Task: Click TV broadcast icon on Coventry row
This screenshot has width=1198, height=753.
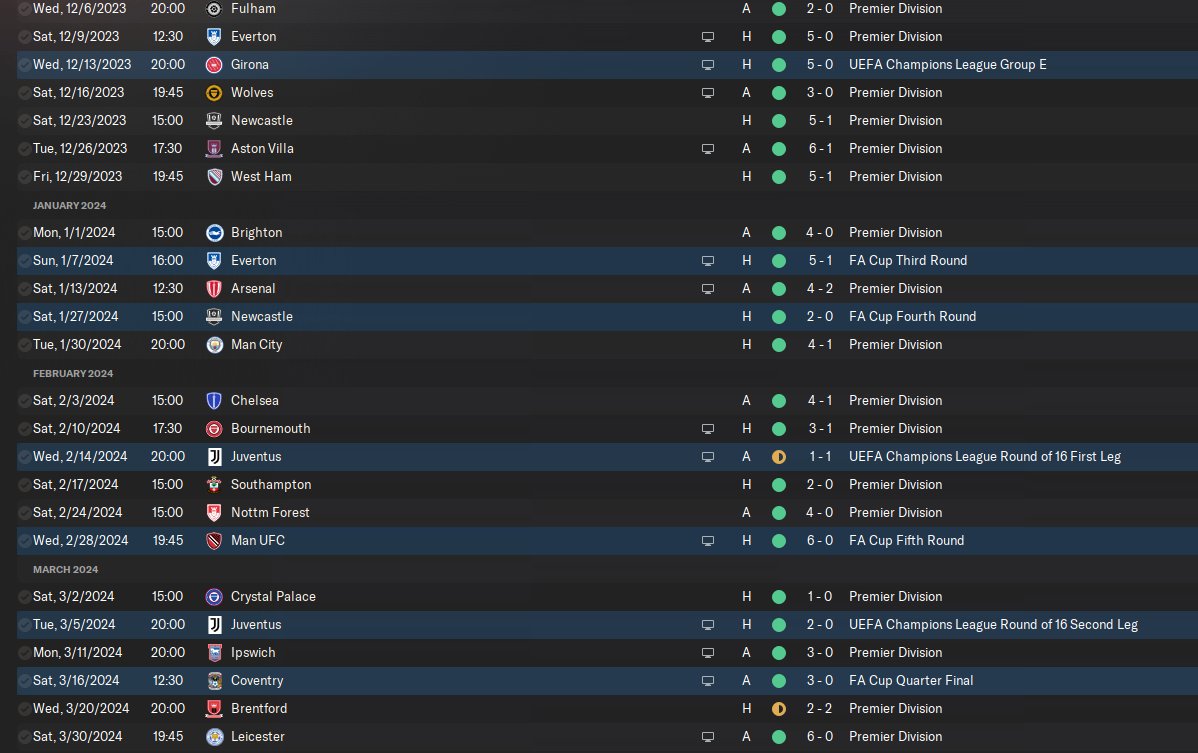Action: [707, 681]
